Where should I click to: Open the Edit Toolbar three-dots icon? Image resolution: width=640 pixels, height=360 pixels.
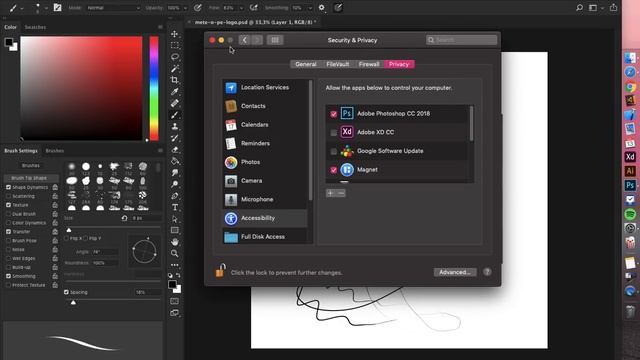click(x=175, y=265)
